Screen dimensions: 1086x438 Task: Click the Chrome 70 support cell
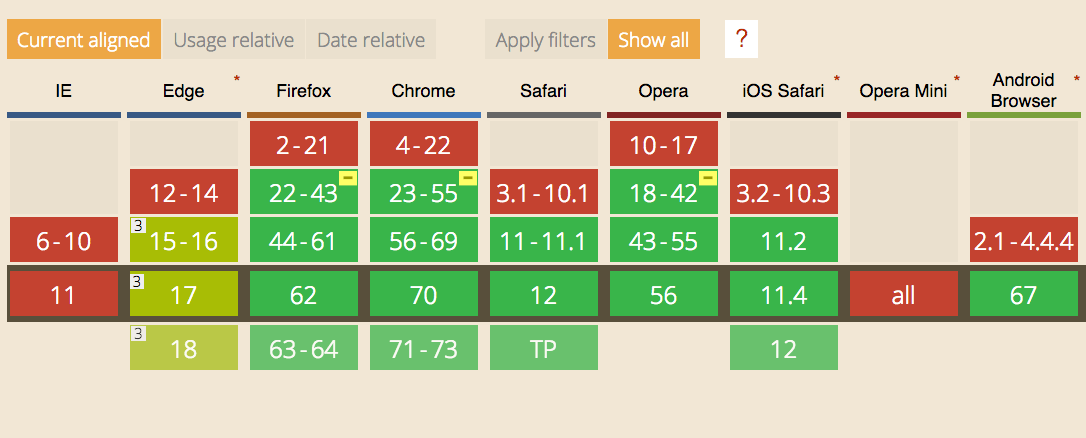[x=424, y=295]
